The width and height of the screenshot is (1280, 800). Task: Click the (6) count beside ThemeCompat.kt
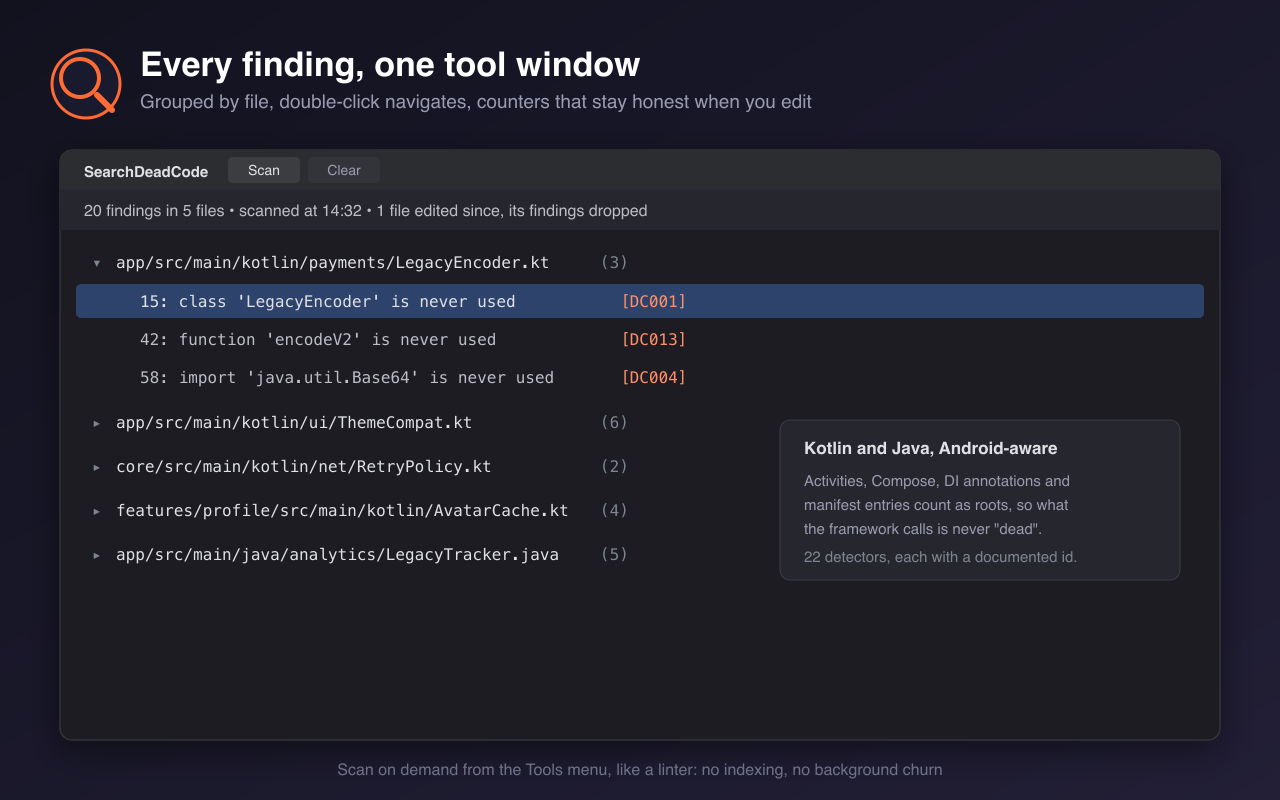pyautogui.click(x=614, y=422)
